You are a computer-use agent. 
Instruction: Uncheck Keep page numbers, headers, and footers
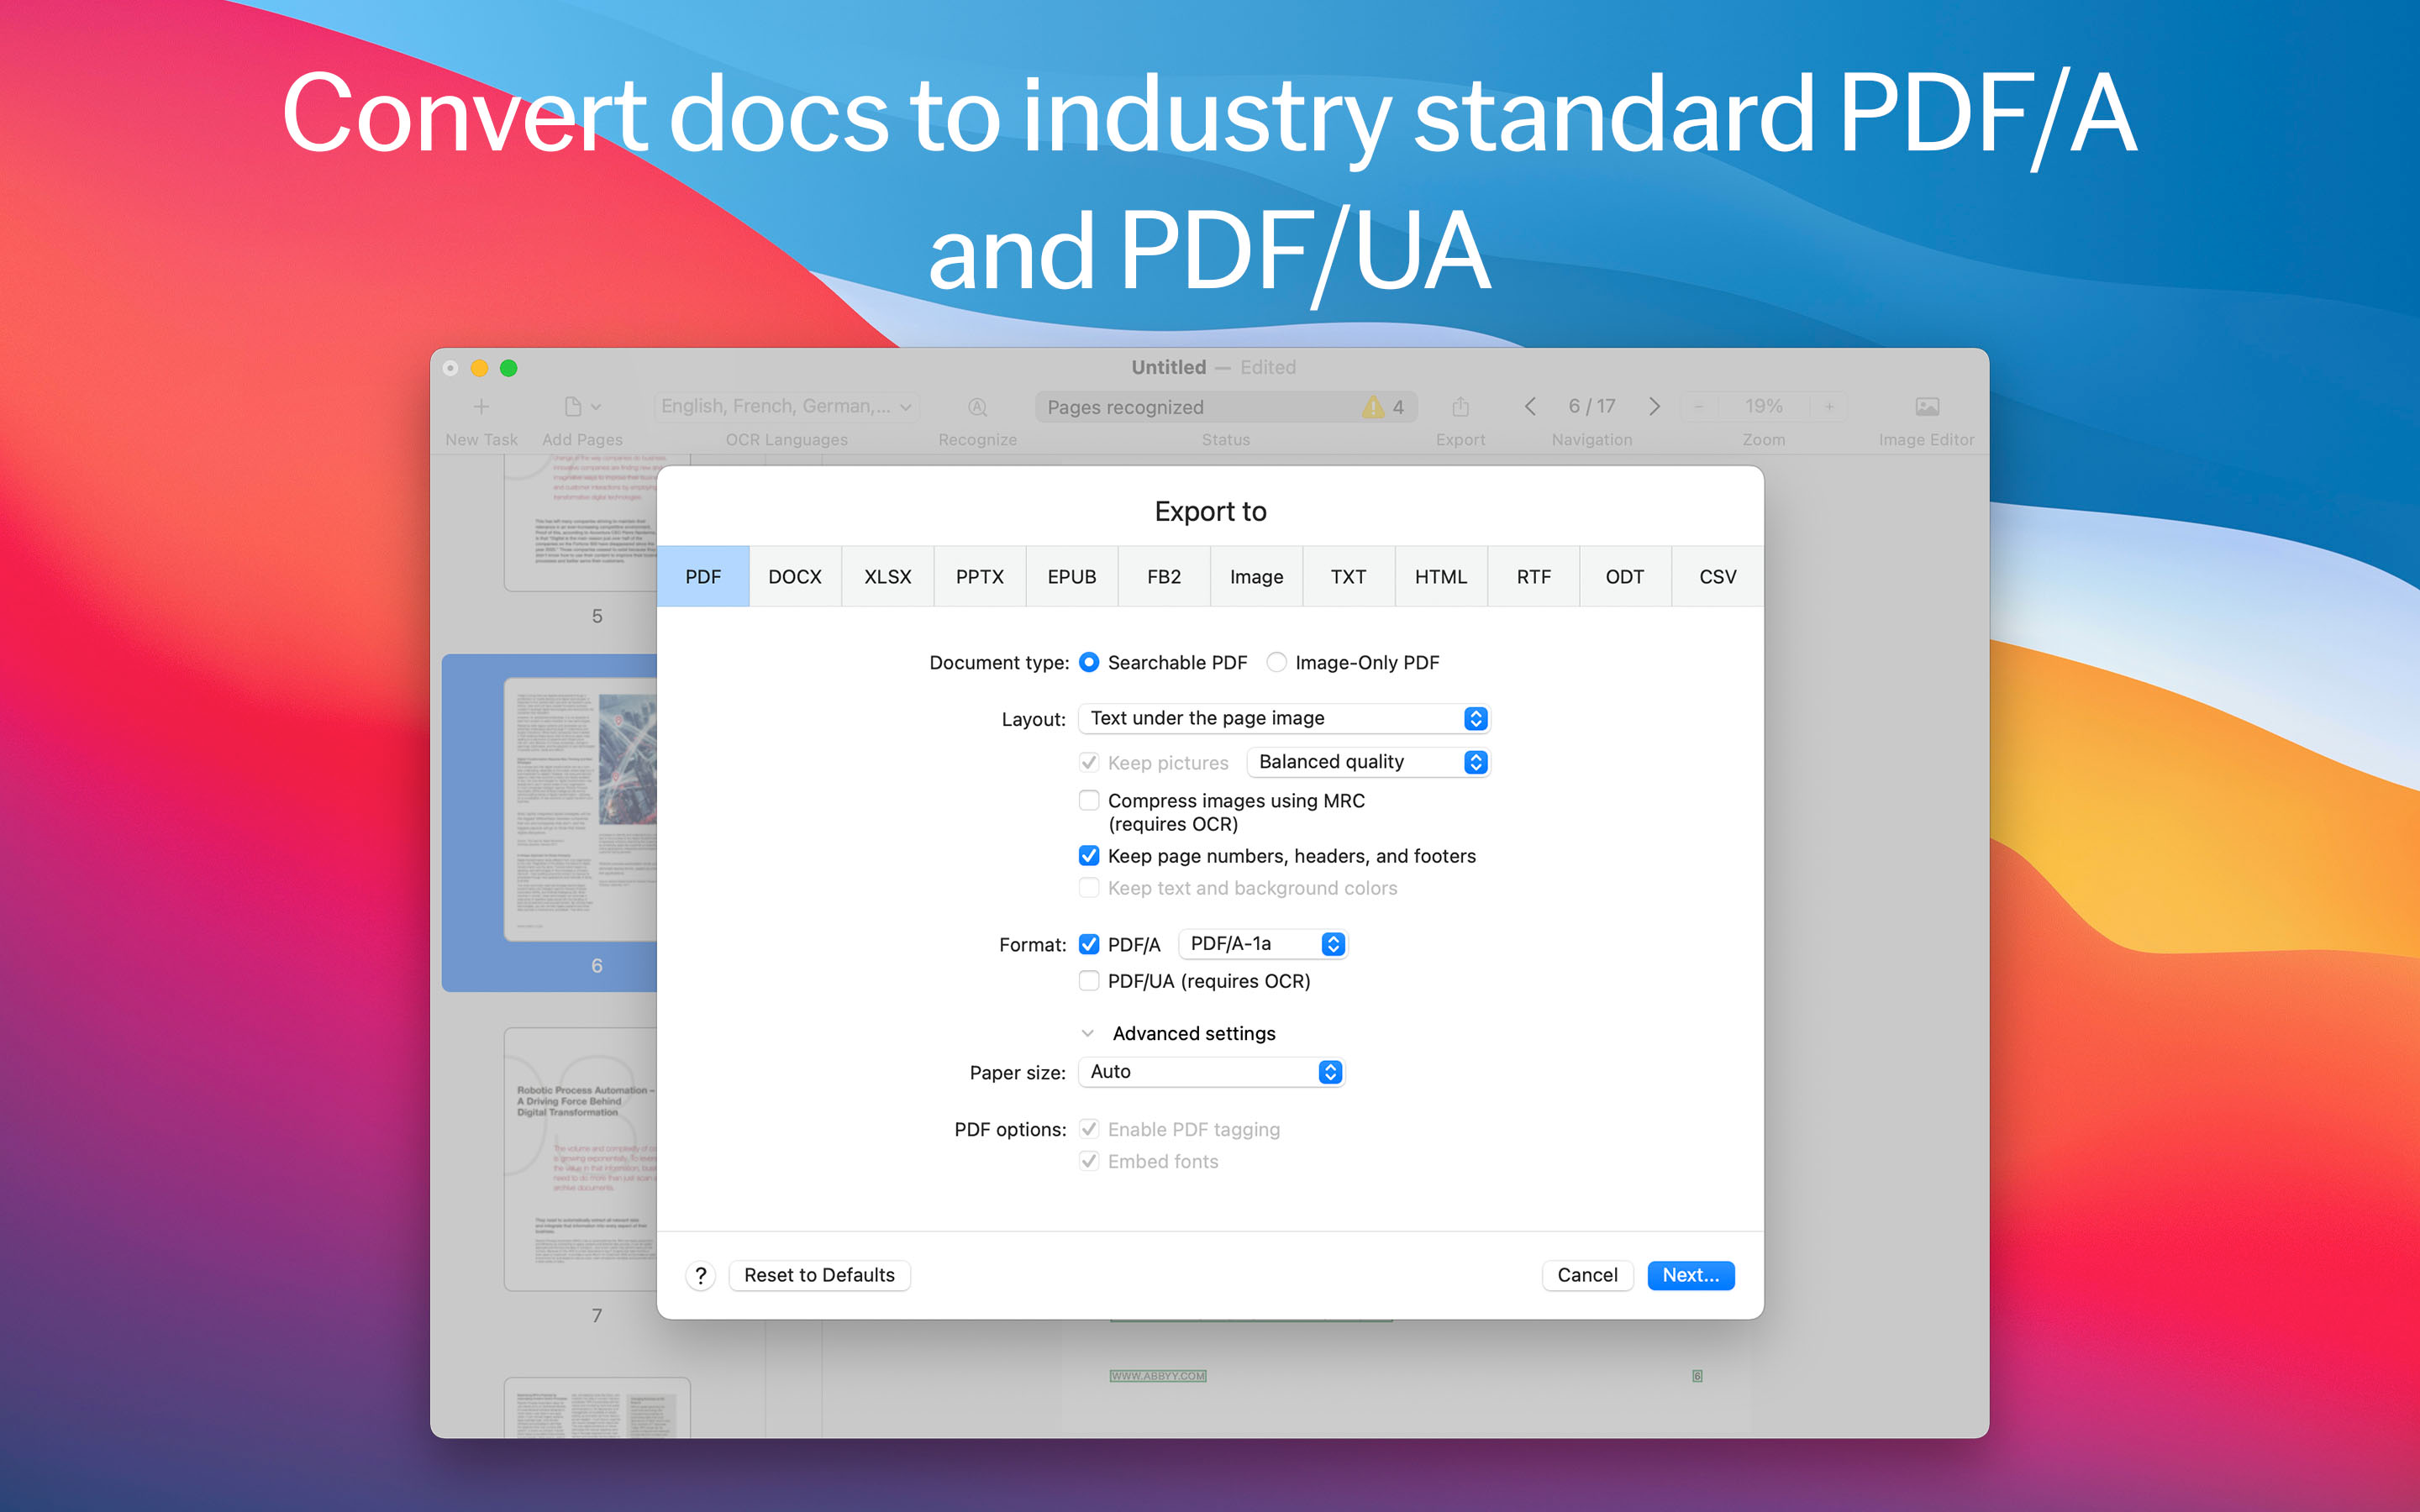pos(1089,856)
